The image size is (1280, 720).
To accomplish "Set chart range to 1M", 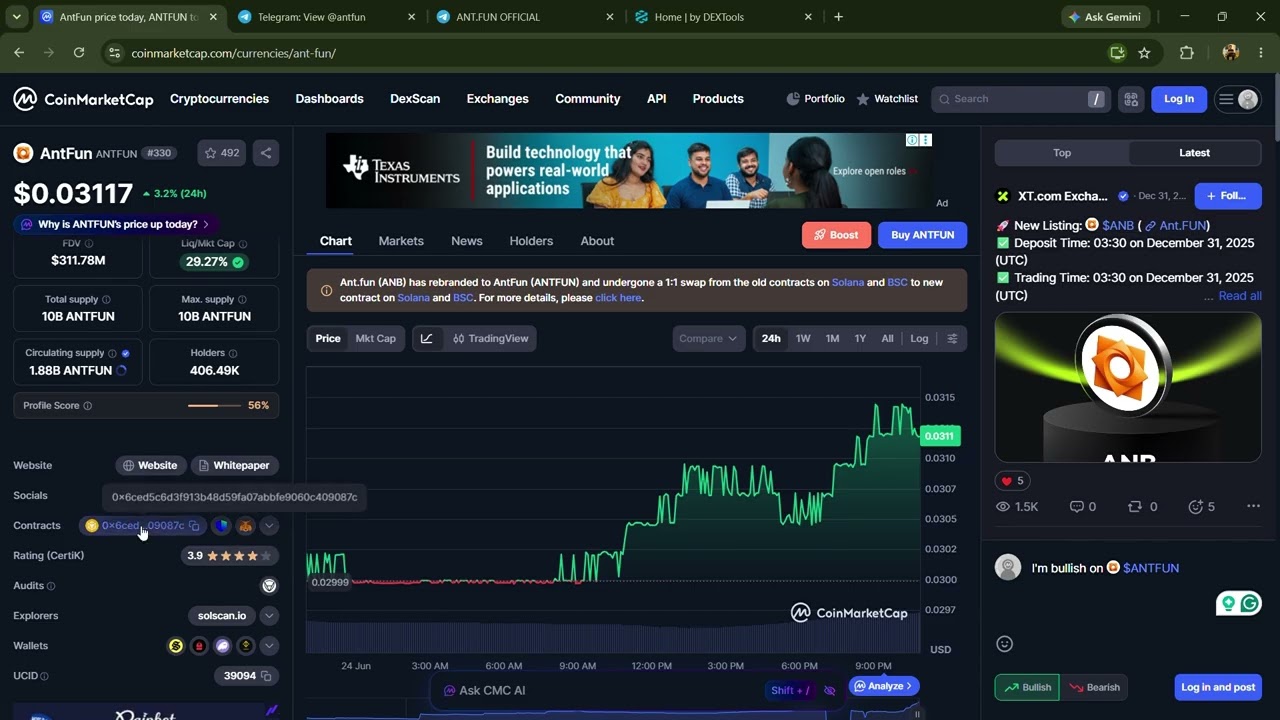I will click(832, 339).
